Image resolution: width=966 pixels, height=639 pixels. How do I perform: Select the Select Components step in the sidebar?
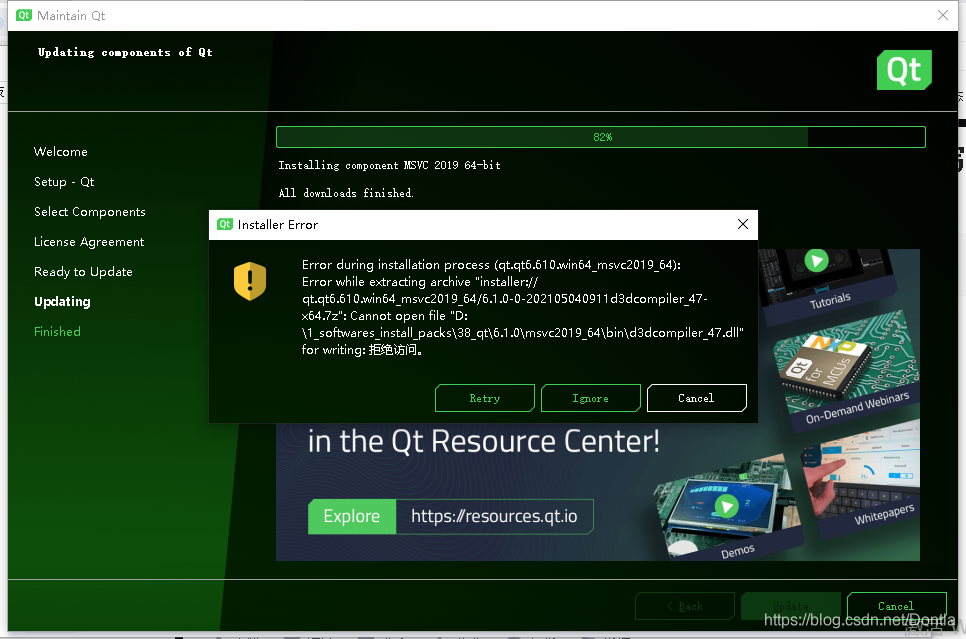pos(89,211)
